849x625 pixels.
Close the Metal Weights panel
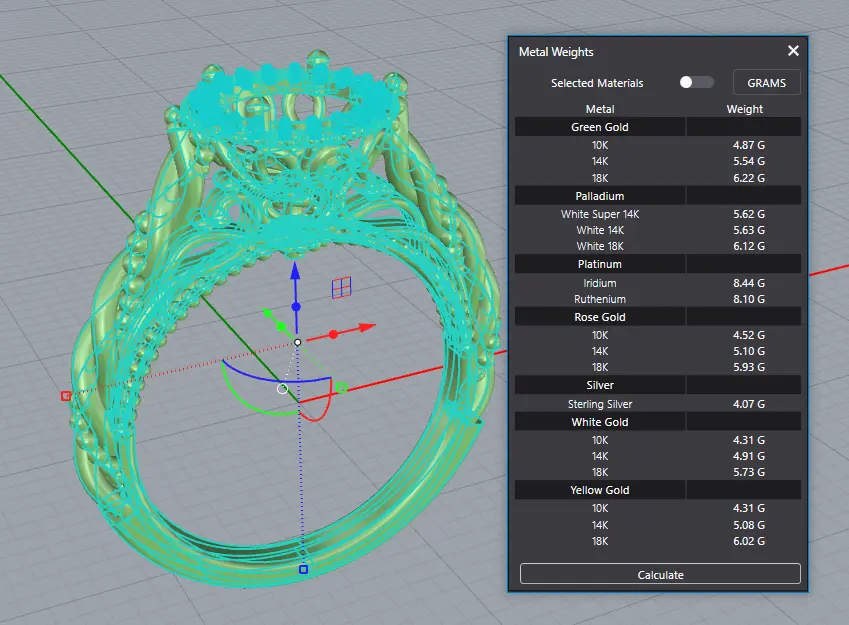tap(793, 51)
